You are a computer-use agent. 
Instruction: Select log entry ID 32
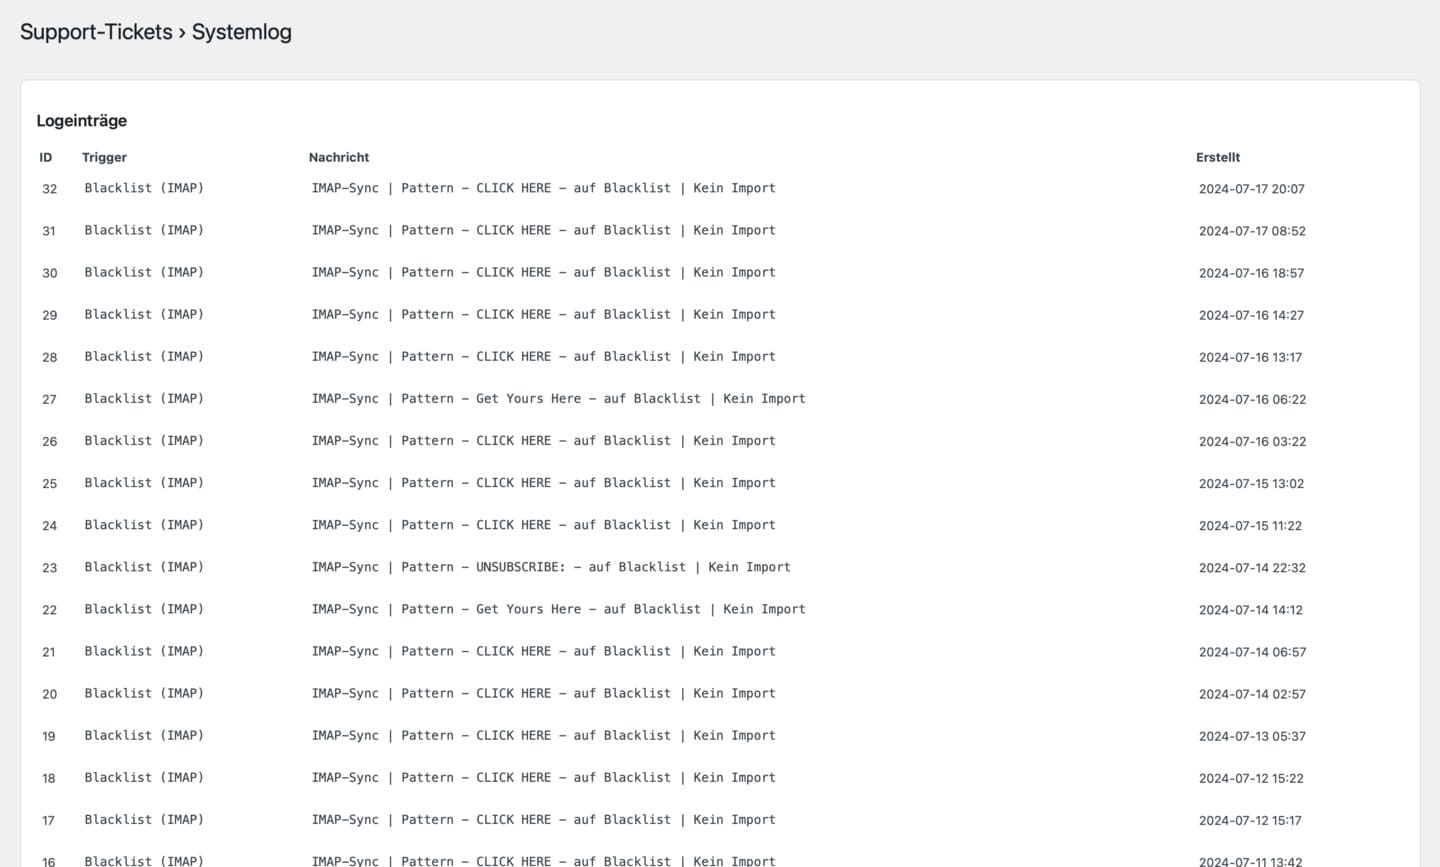(49, 189)
